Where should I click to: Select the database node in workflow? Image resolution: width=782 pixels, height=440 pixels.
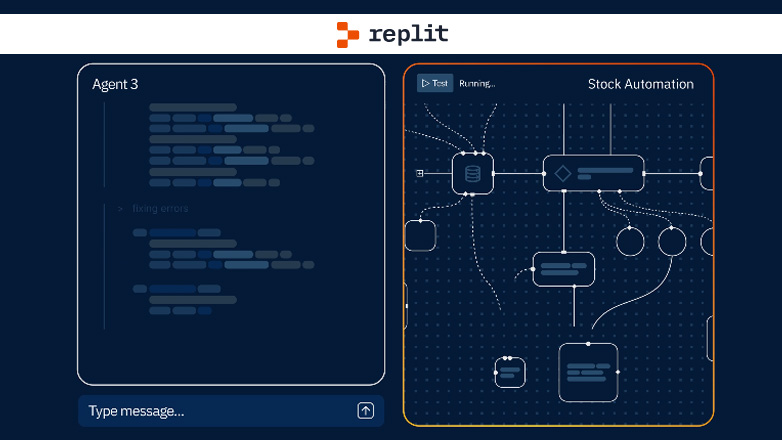pyautogui.click(x=473, y=174)
